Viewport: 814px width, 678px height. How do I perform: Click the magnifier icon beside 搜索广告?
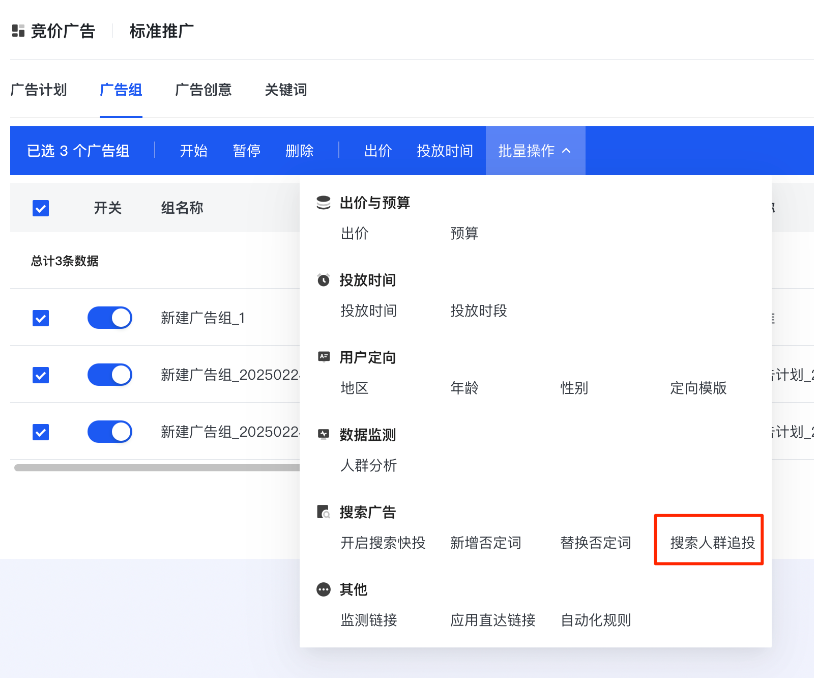(x=322, y=512)
